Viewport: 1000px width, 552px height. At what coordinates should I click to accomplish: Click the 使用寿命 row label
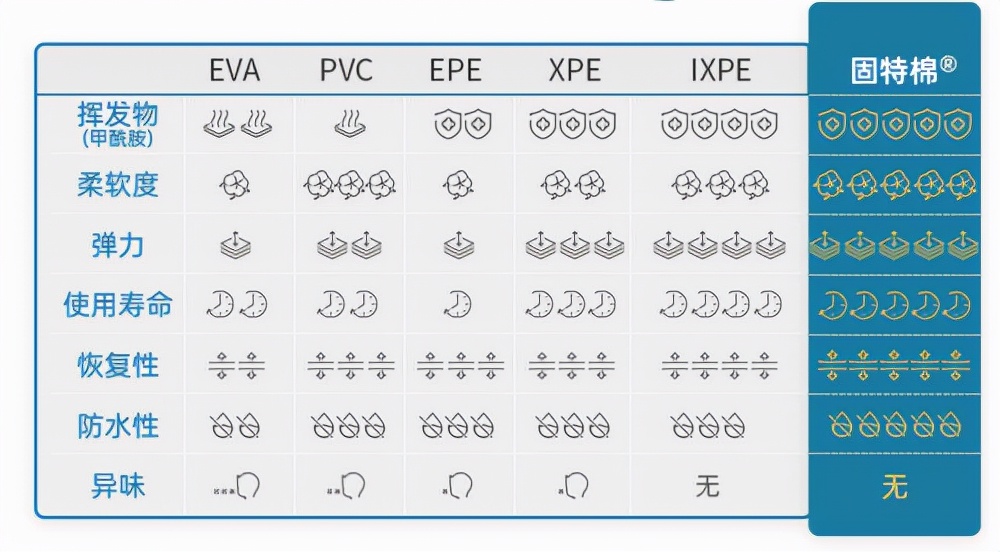pyautogui.click(x=118, y=304)
